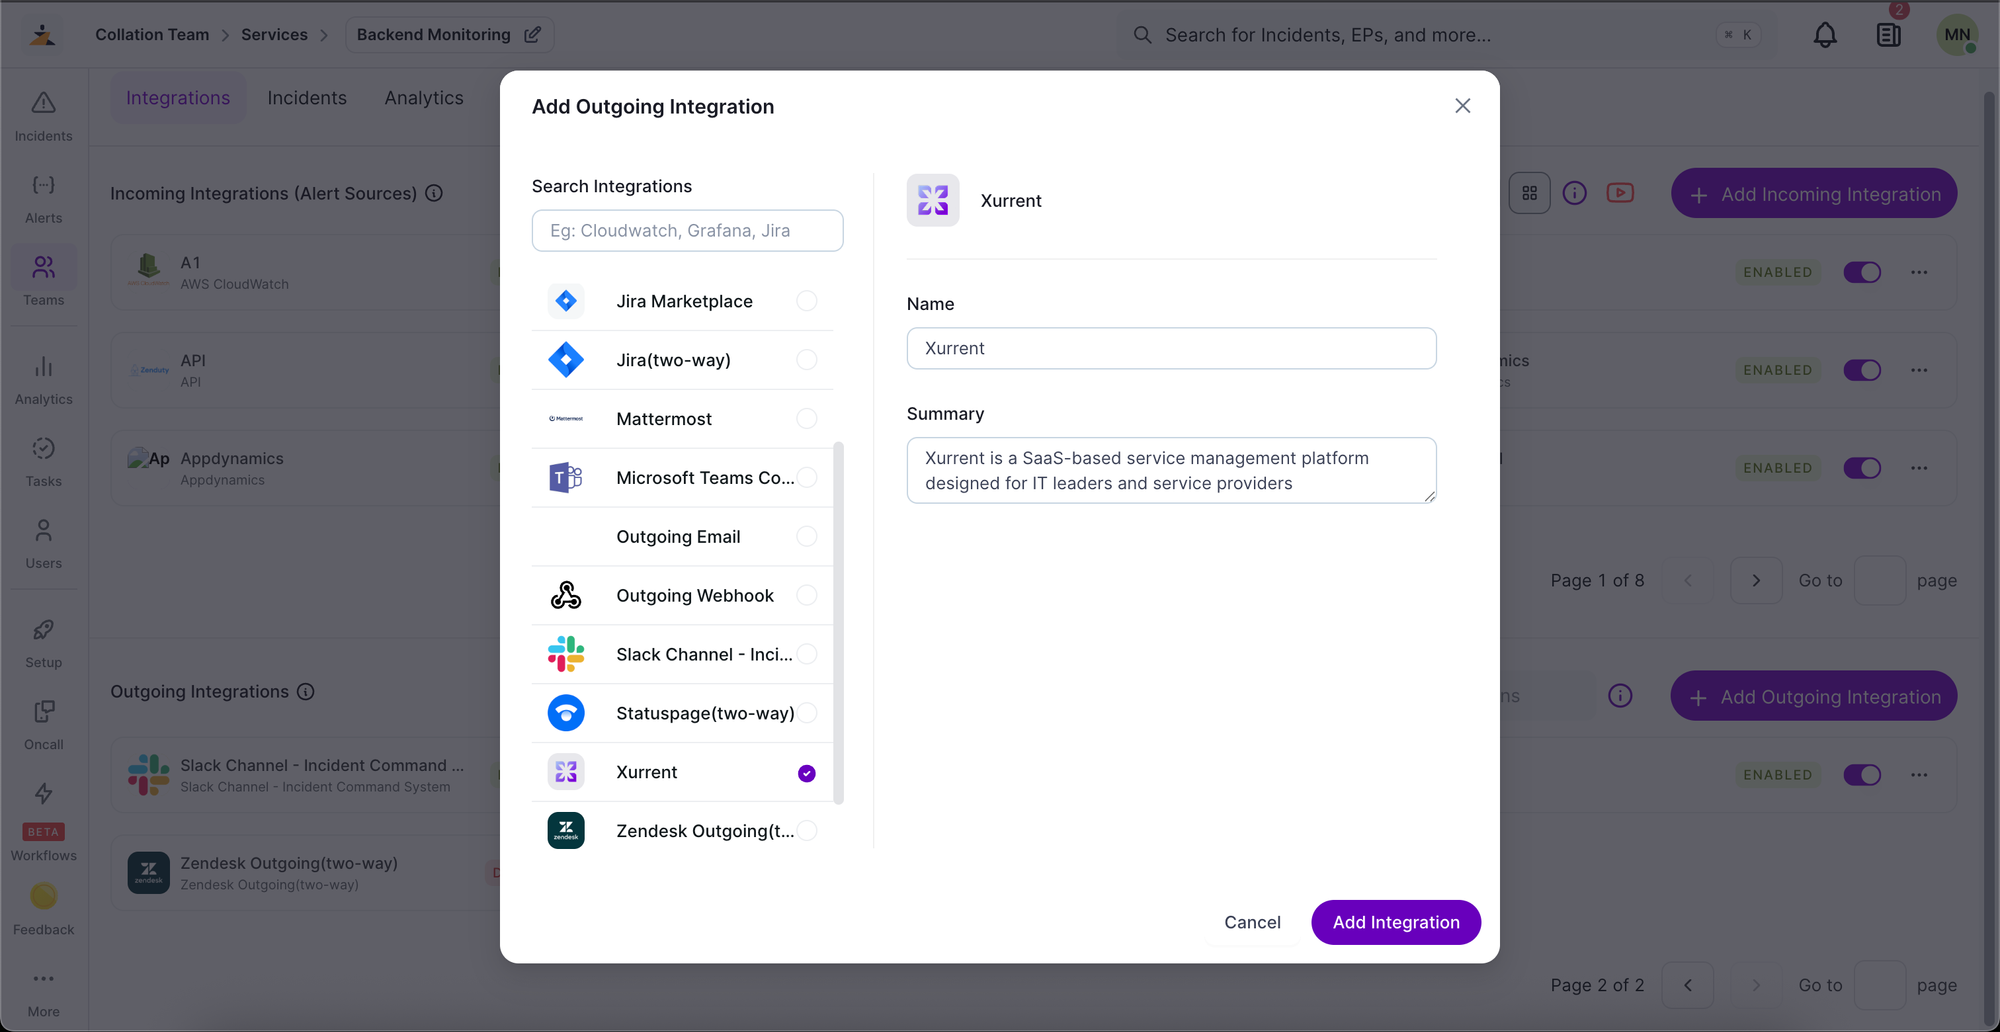The image size is (2000, 1032).
Task: Open Users in the left sidebar
Action: pyautogui.click(x=43, y=544)
